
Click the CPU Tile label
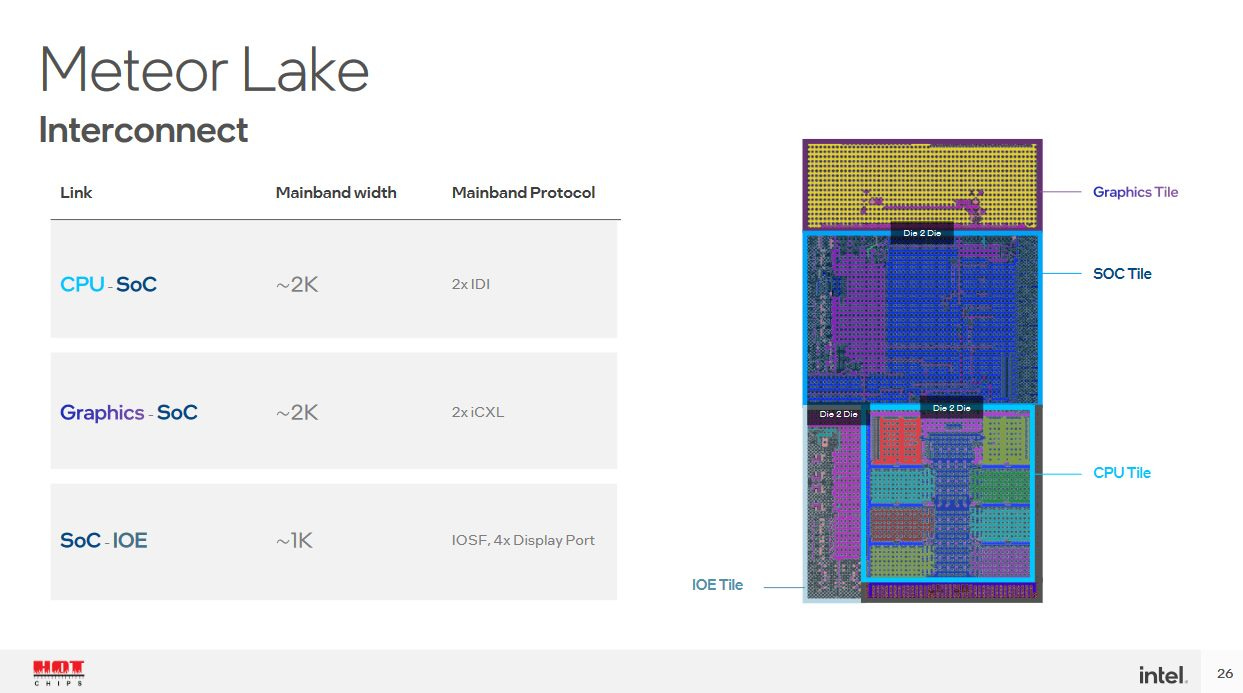[x=1122, y=472]
